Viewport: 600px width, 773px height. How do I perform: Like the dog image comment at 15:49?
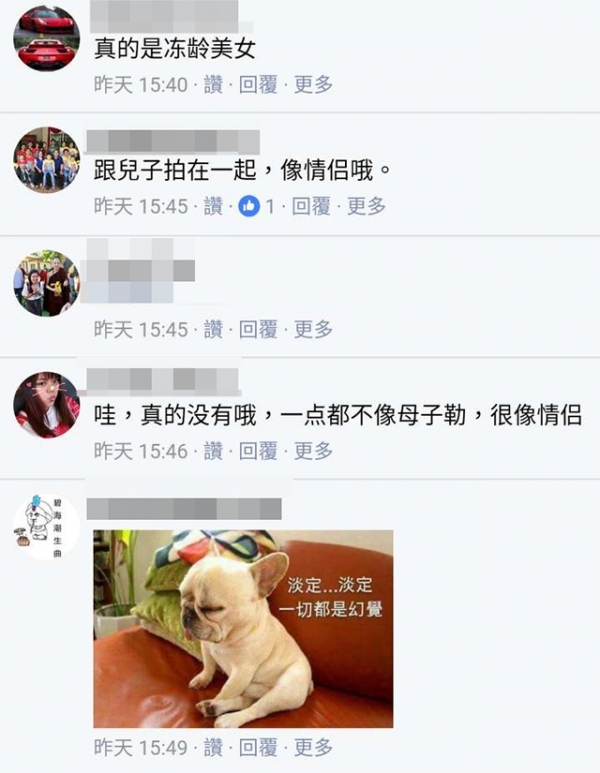[x=213, y=747]
